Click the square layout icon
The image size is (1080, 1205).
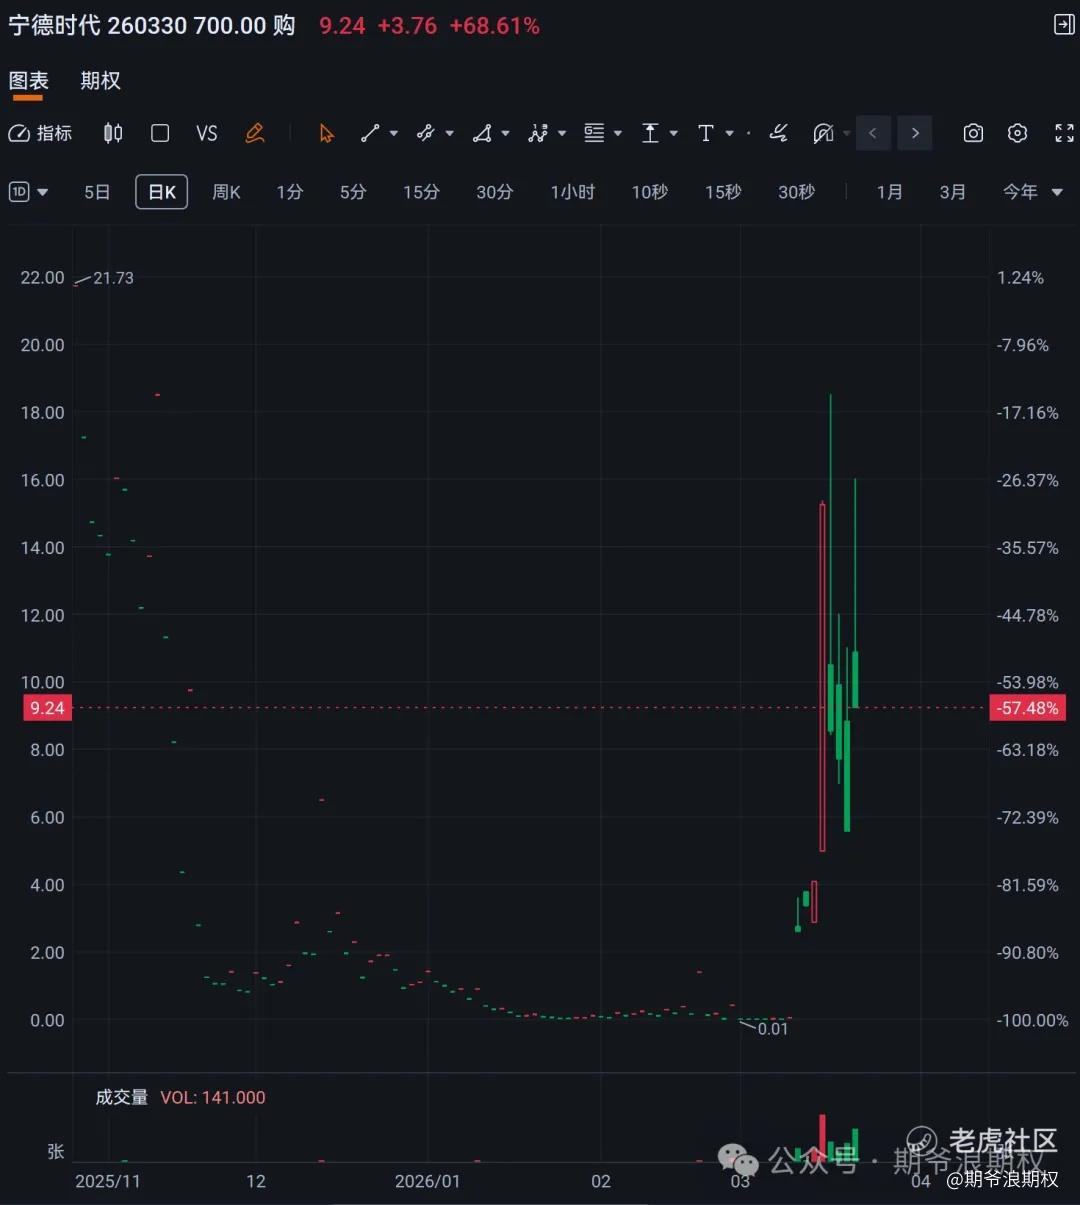pos(160,133)
